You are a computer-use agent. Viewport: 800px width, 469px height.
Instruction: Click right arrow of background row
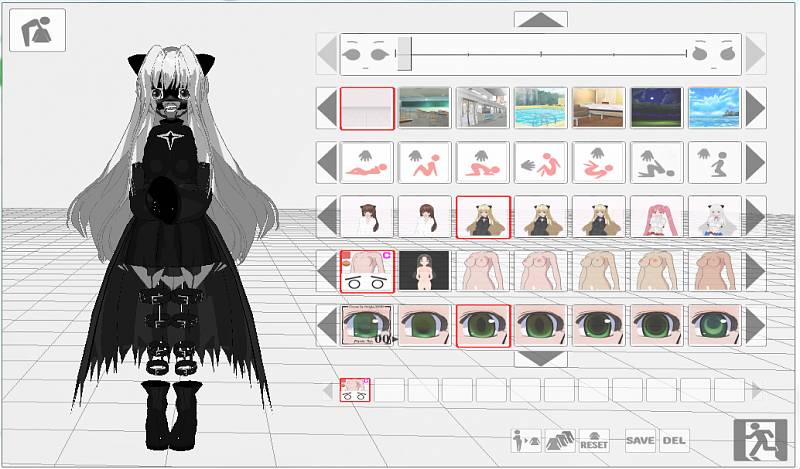pos(756,107)
